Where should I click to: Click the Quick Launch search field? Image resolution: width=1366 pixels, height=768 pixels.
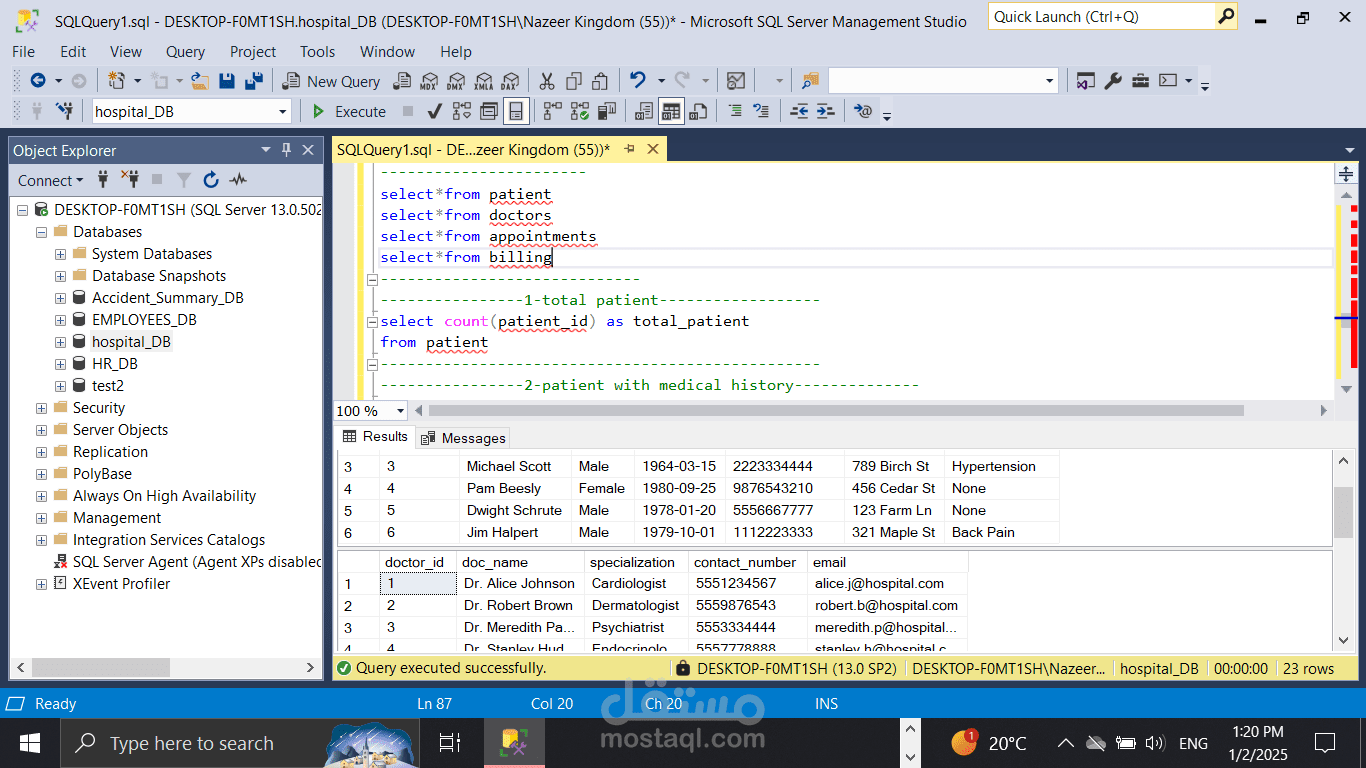pos(1101,17)
